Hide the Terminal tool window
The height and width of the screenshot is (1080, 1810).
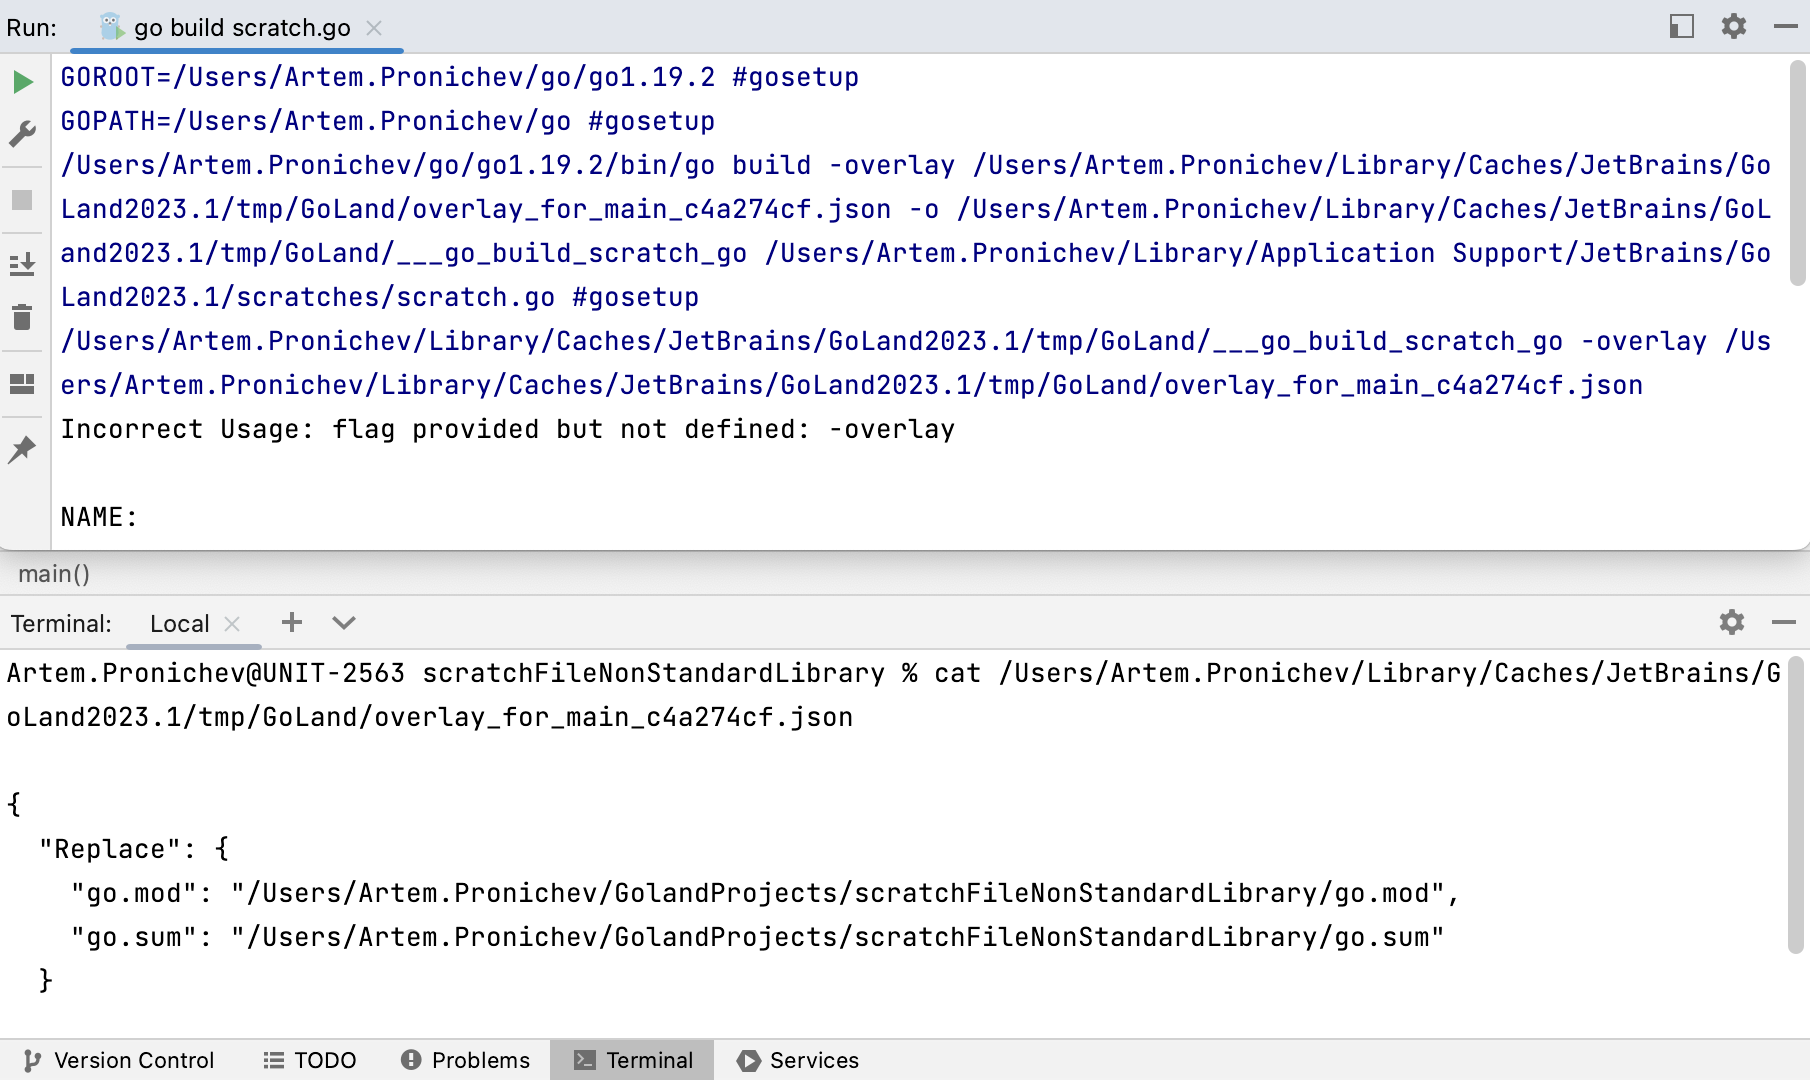[1784, 622]
